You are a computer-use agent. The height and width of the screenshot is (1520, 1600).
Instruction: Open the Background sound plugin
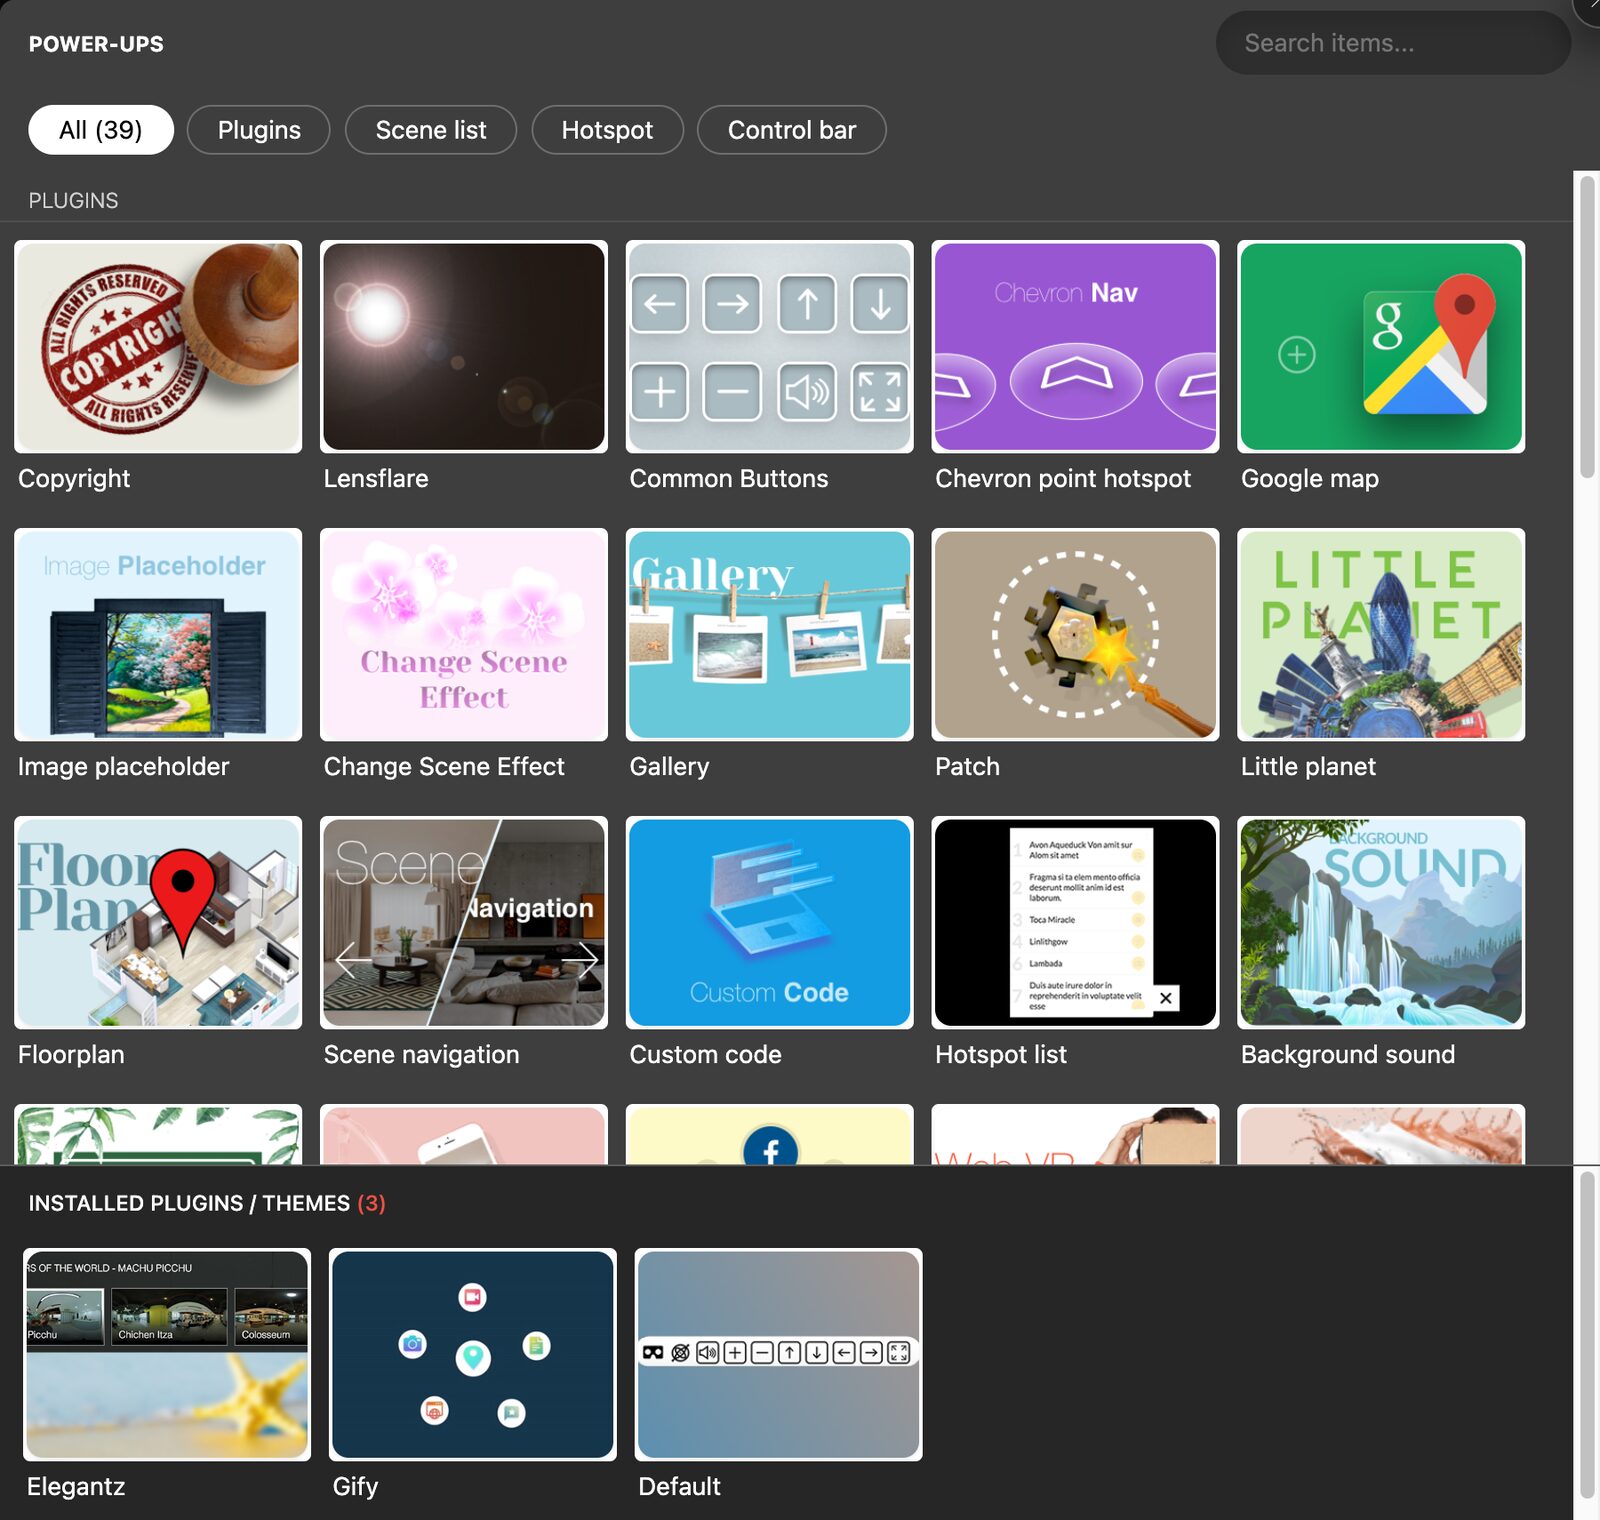pyautogui.click(x=1381, y=923)
